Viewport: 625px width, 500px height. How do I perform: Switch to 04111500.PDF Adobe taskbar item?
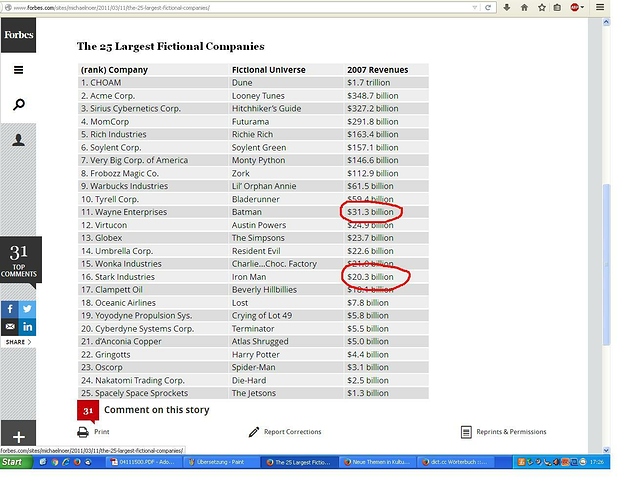click(x=143, y=462)
